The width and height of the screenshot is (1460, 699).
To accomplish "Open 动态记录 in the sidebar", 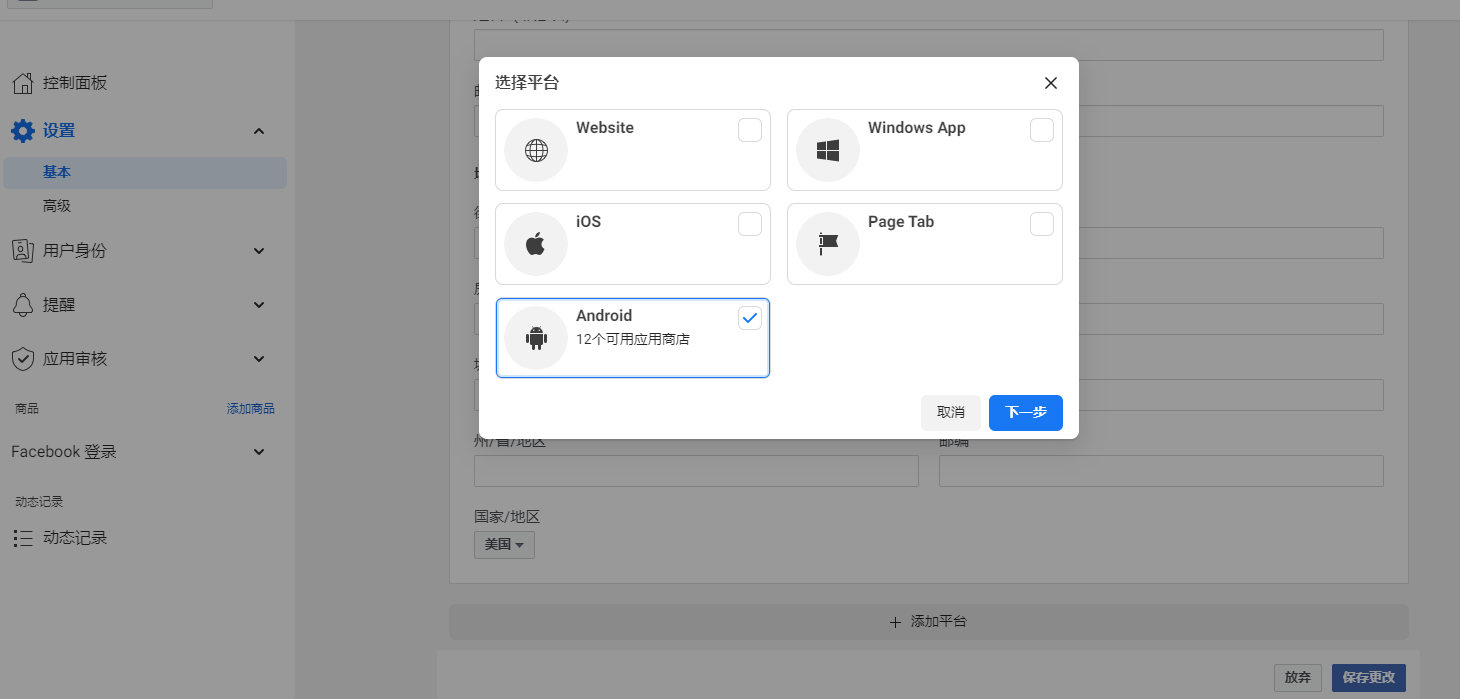I will (x=75, y=538).
